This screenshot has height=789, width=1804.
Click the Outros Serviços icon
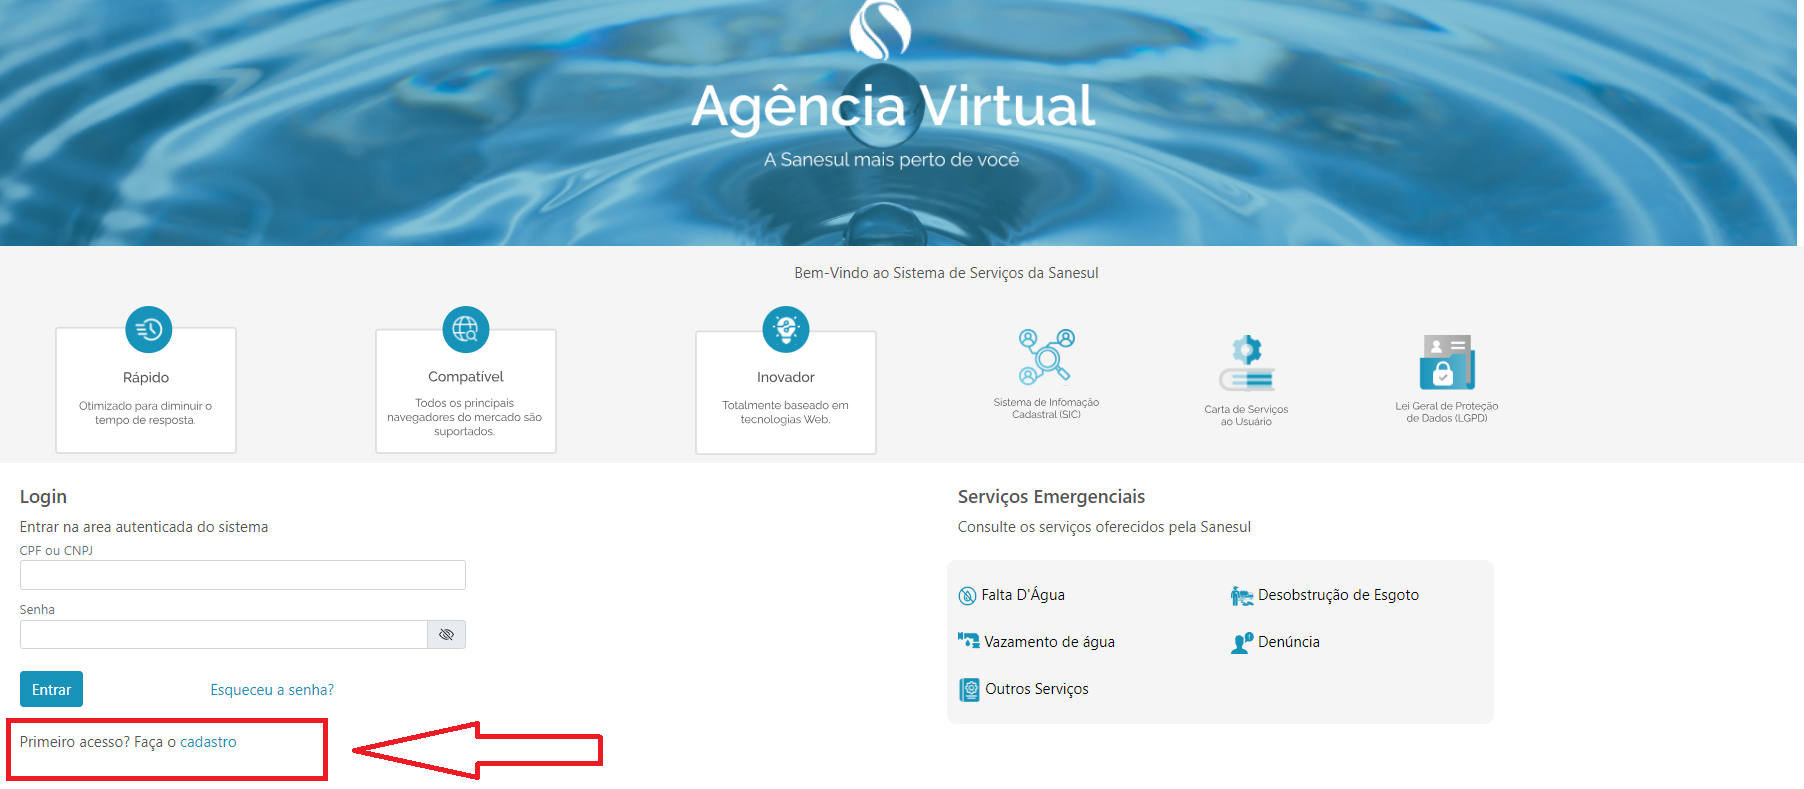969,689
